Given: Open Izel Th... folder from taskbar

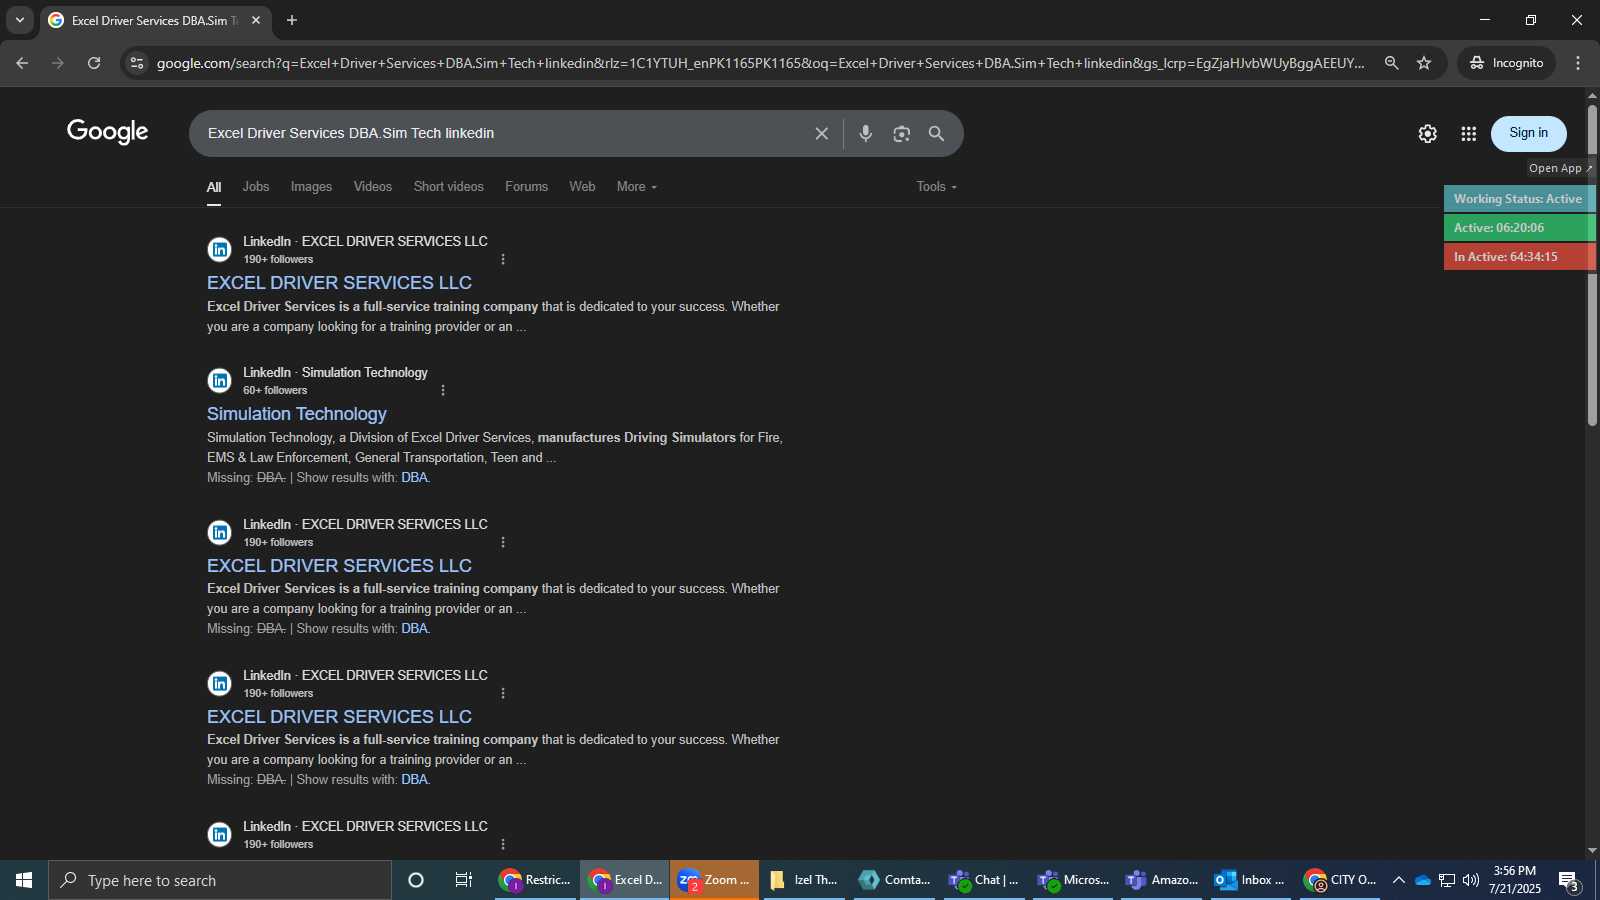Looking at the screenshot, I should [803, 880].
